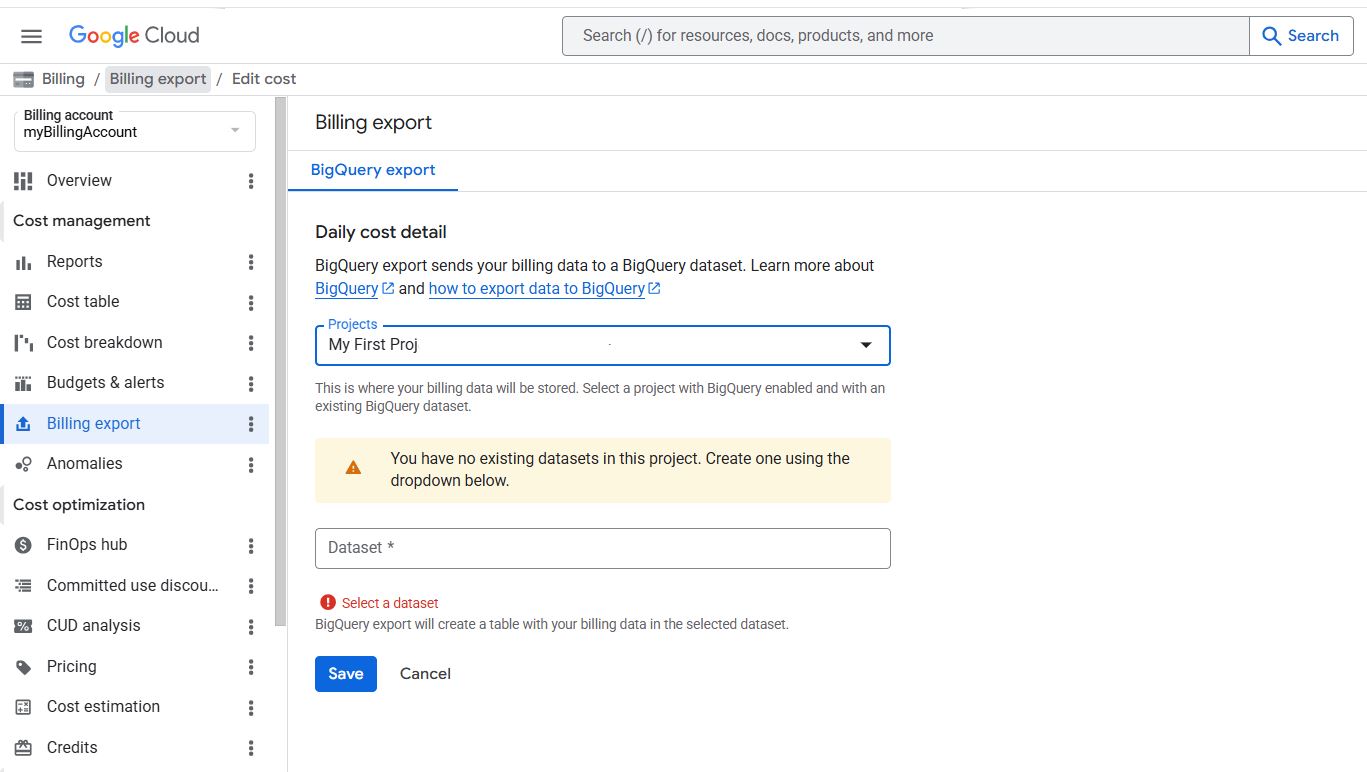Click the sidebar vertical scrollbar
This screenshot has width=1367, height=772.
point(281,360)
